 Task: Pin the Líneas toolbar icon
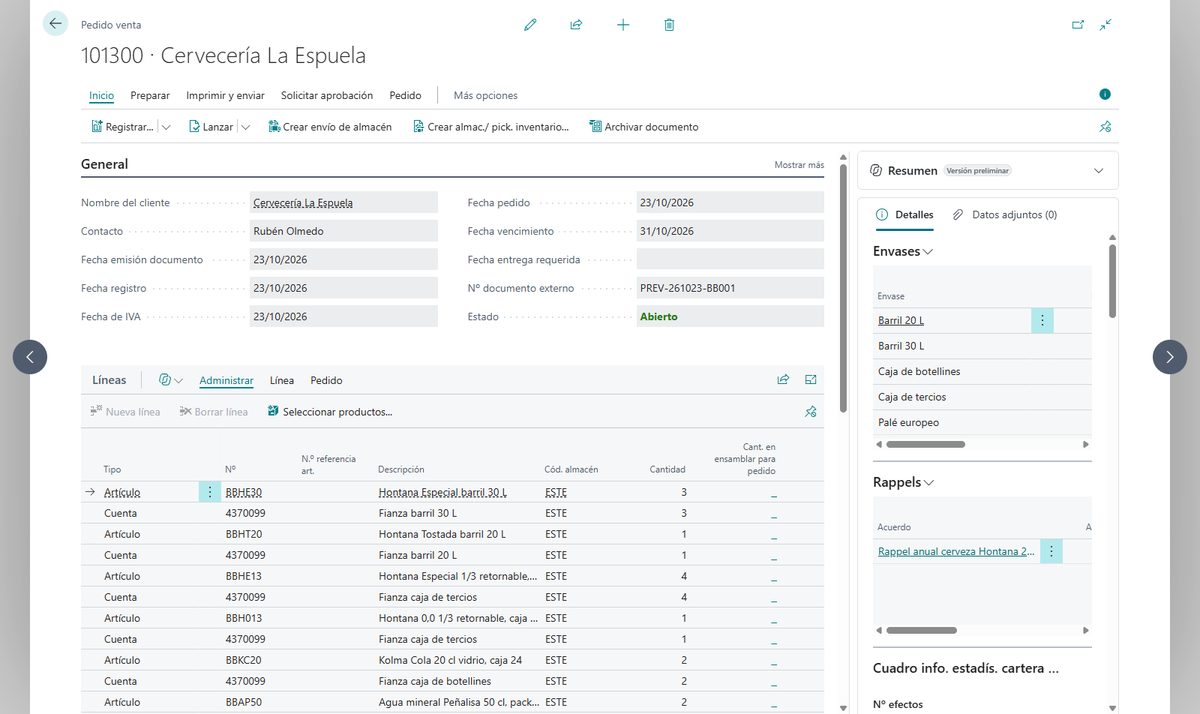coord(811,411)
